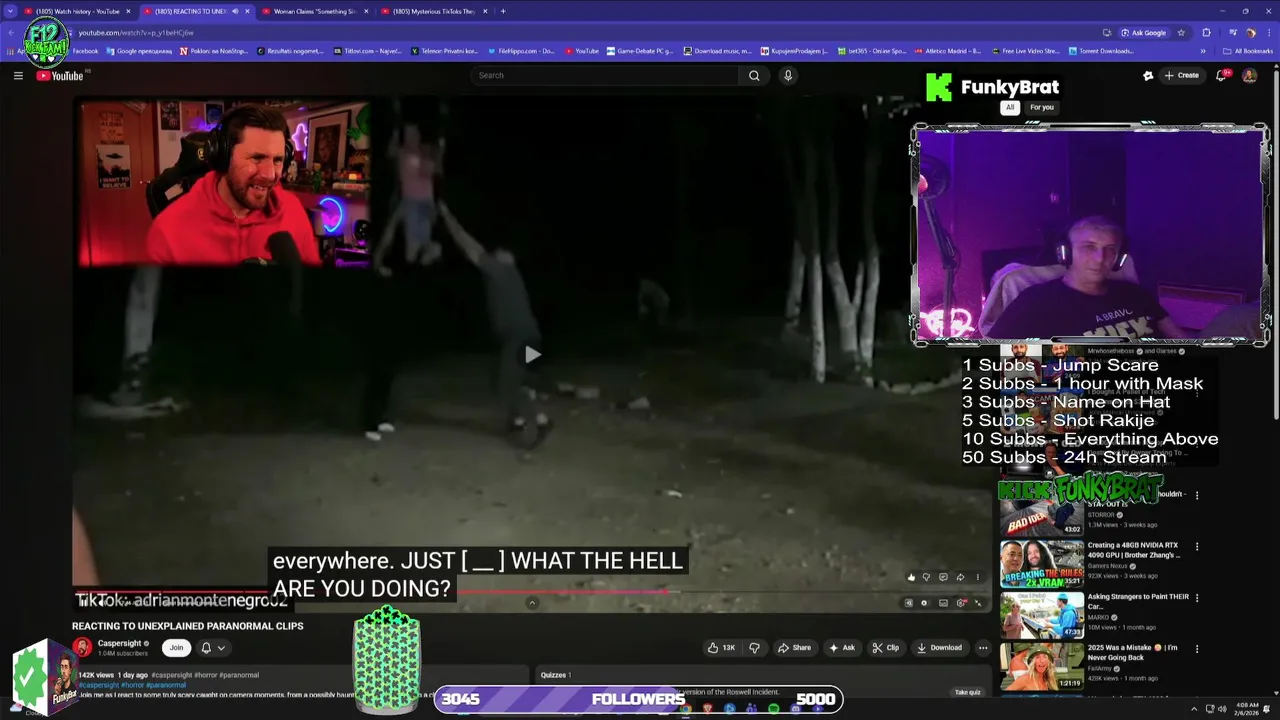Dislike the video below the player
Screen dimensions: 1280x720
click(754, 647)
